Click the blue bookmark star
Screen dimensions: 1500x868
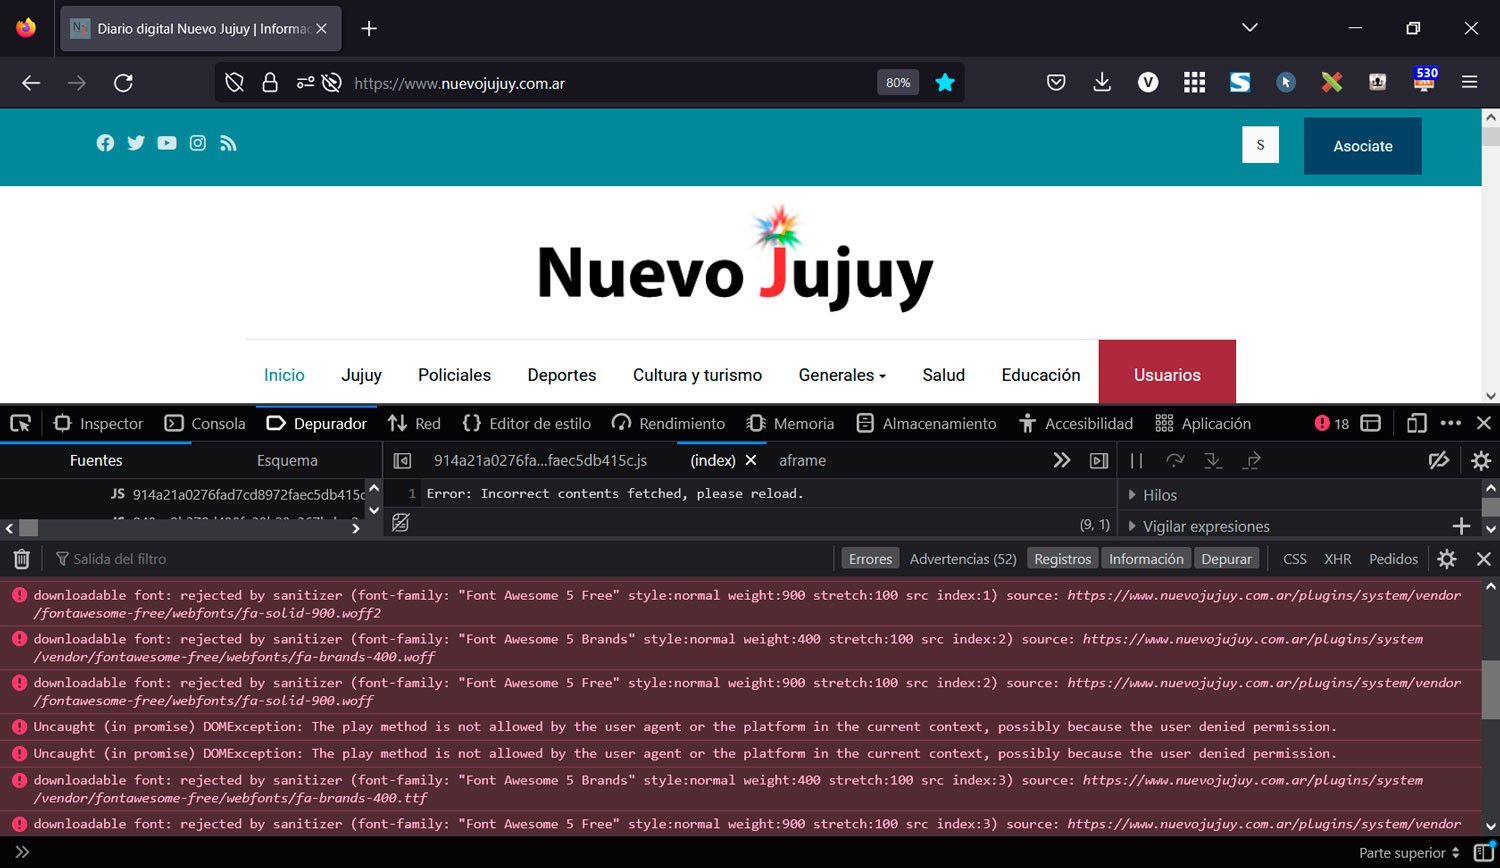click(x=945, y=83)
